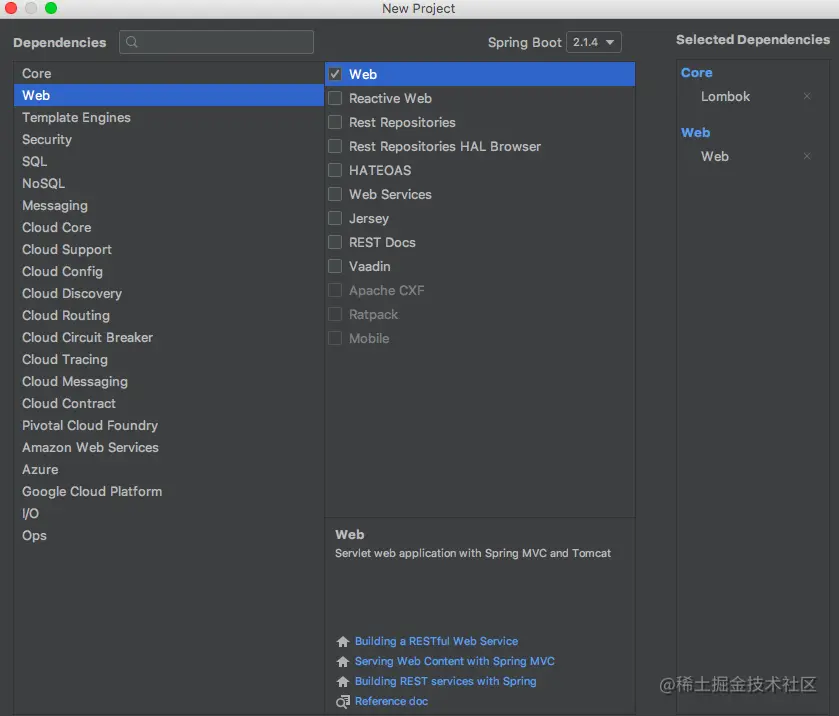Open the Spring Boot version dropdown
The image size is (839, 716).
(x=594, y=42)
